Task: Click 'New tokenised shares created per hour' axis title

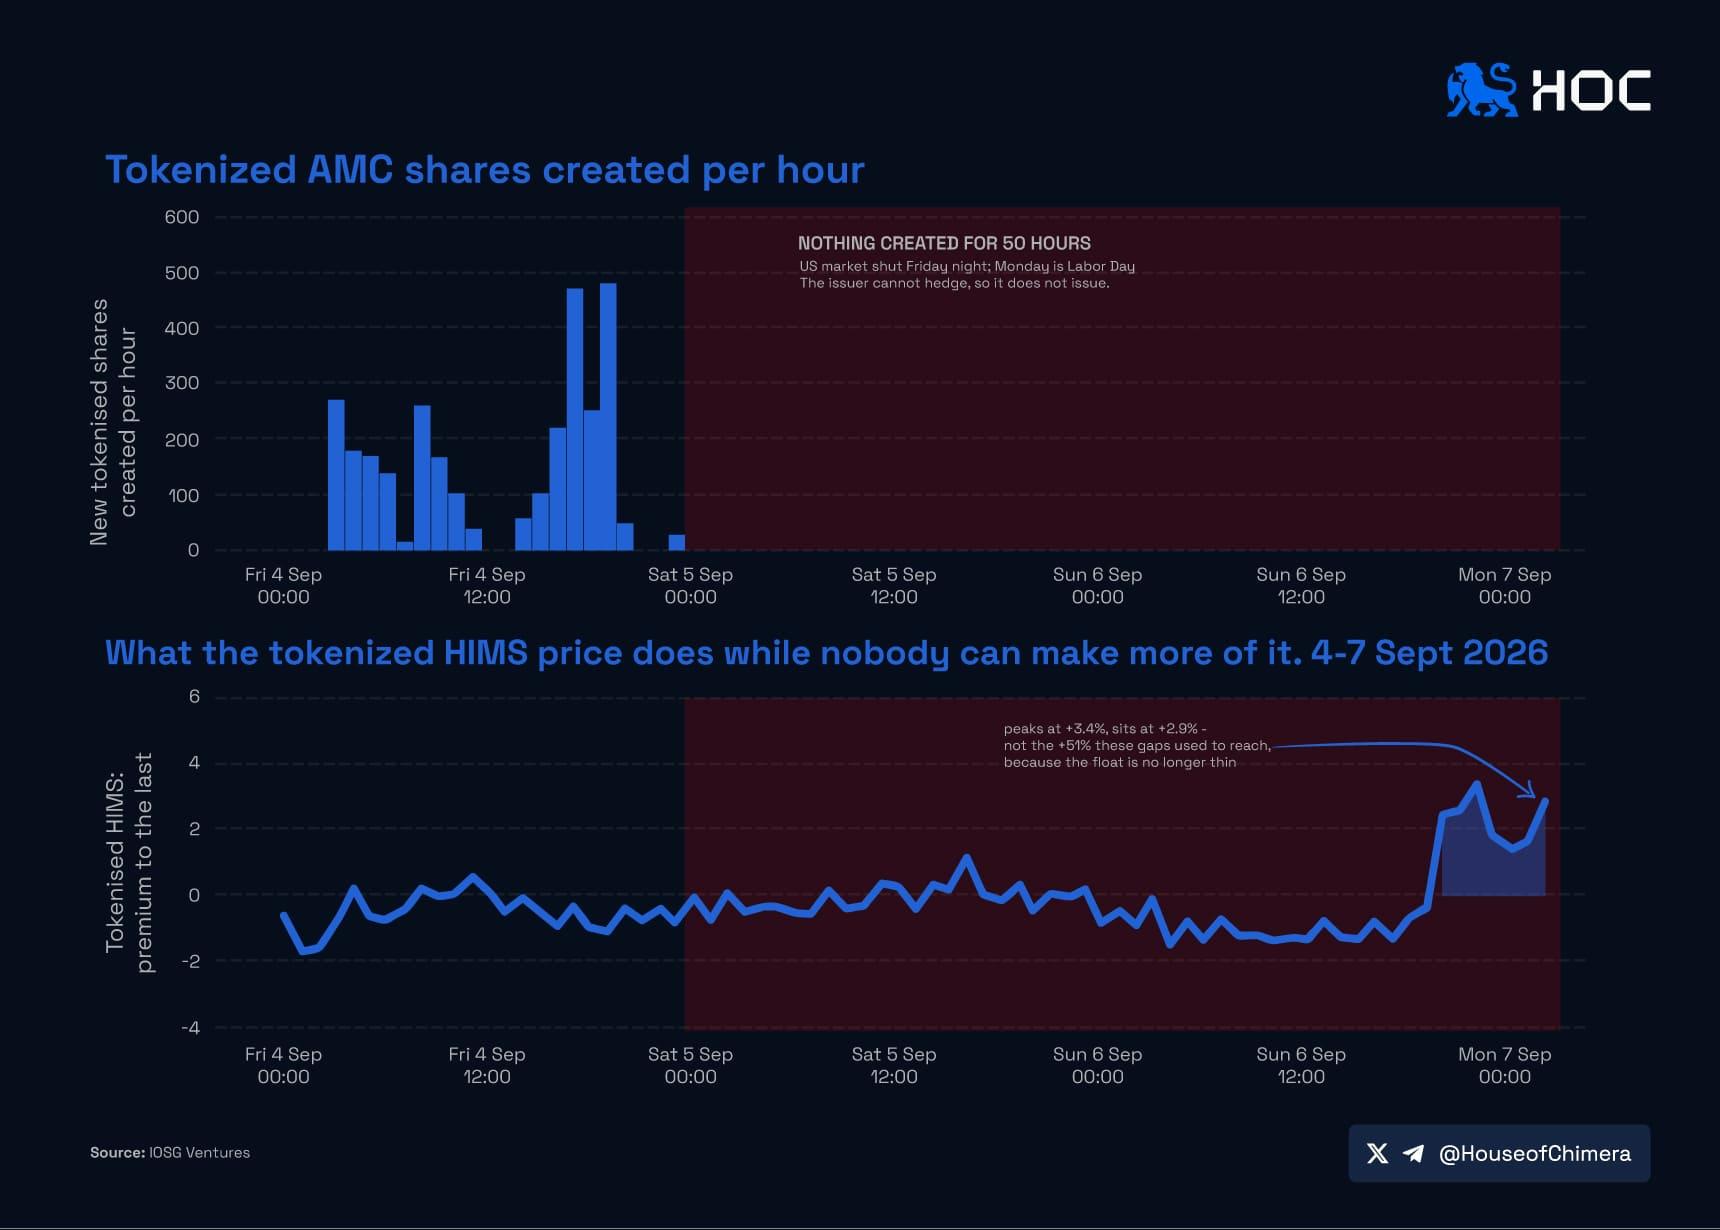Action: pos(112,422)
